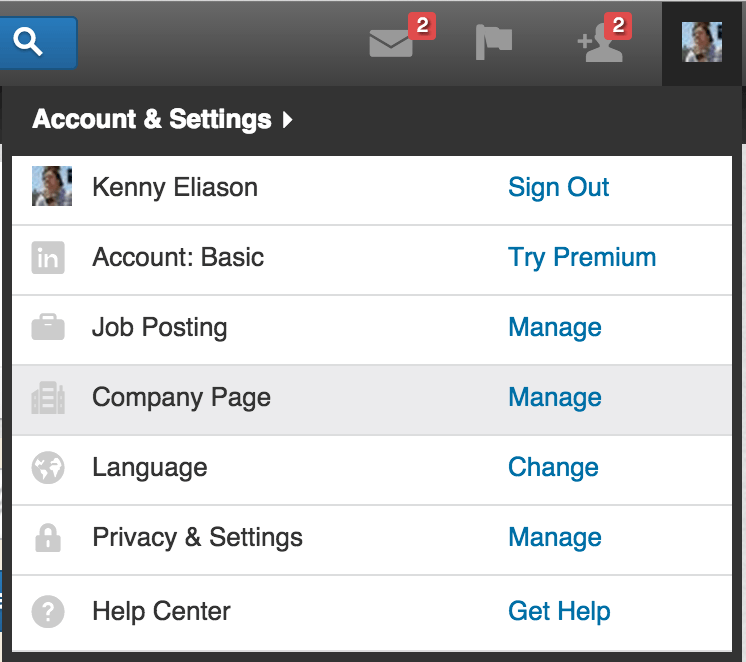The image size is (746, 662).
Task: Click the blue search magnifier button
Action: tap(38, 42)
